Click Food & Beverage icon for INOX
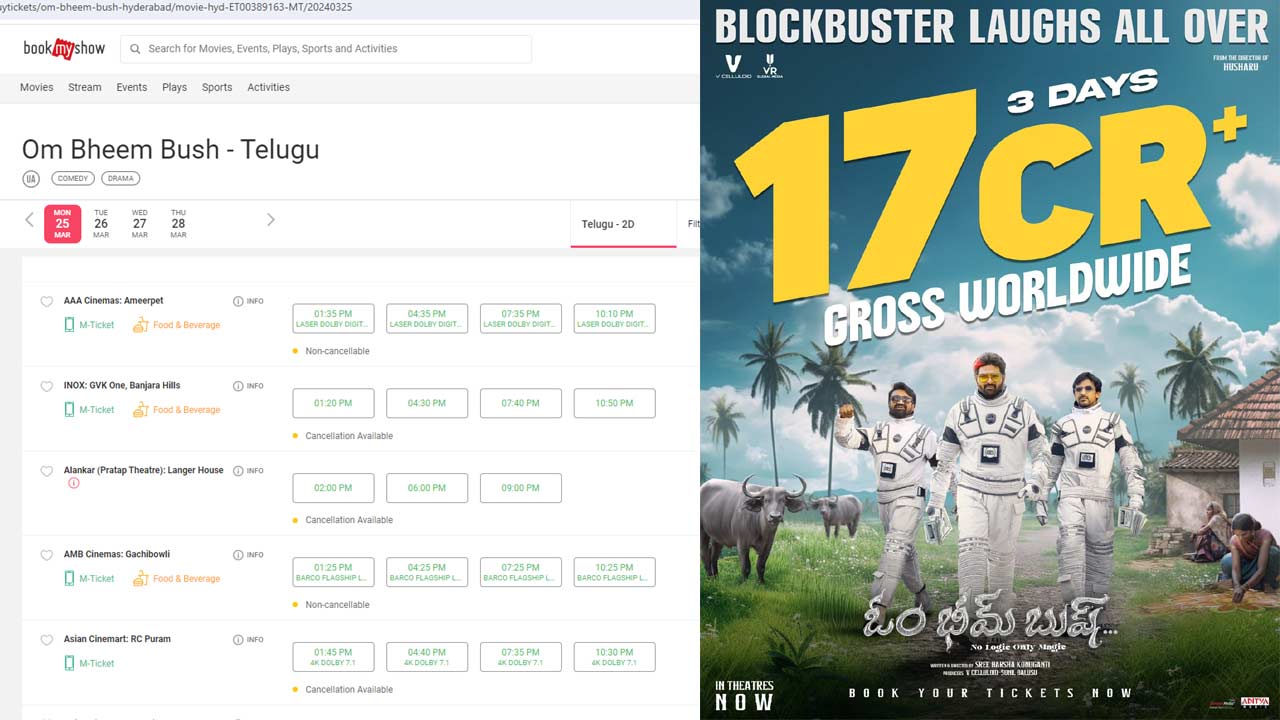Screen dimensions: 1280x720 click(x=140, y=410)
